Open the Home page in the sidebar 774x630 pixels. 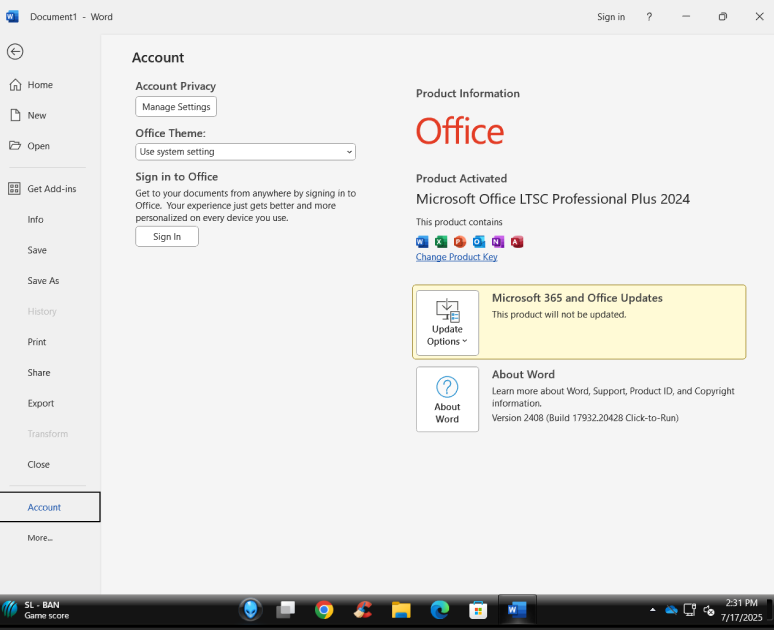click(x=42, y=85)
